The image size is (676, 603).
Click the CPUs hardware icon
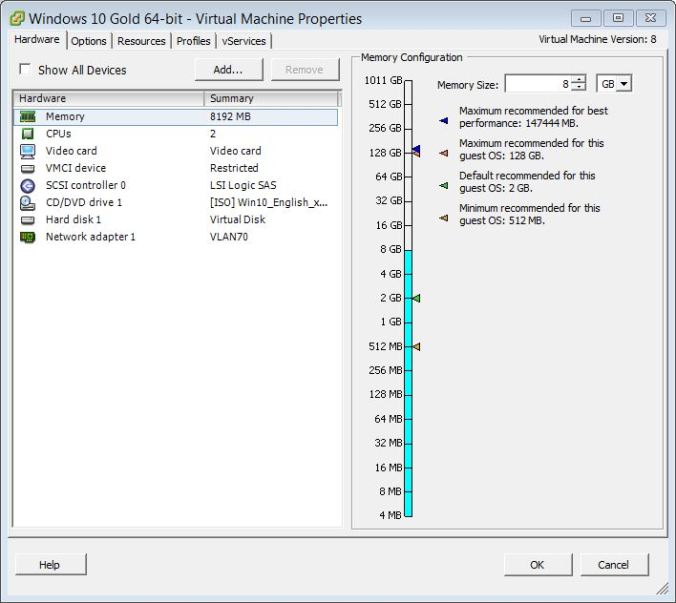28,134
